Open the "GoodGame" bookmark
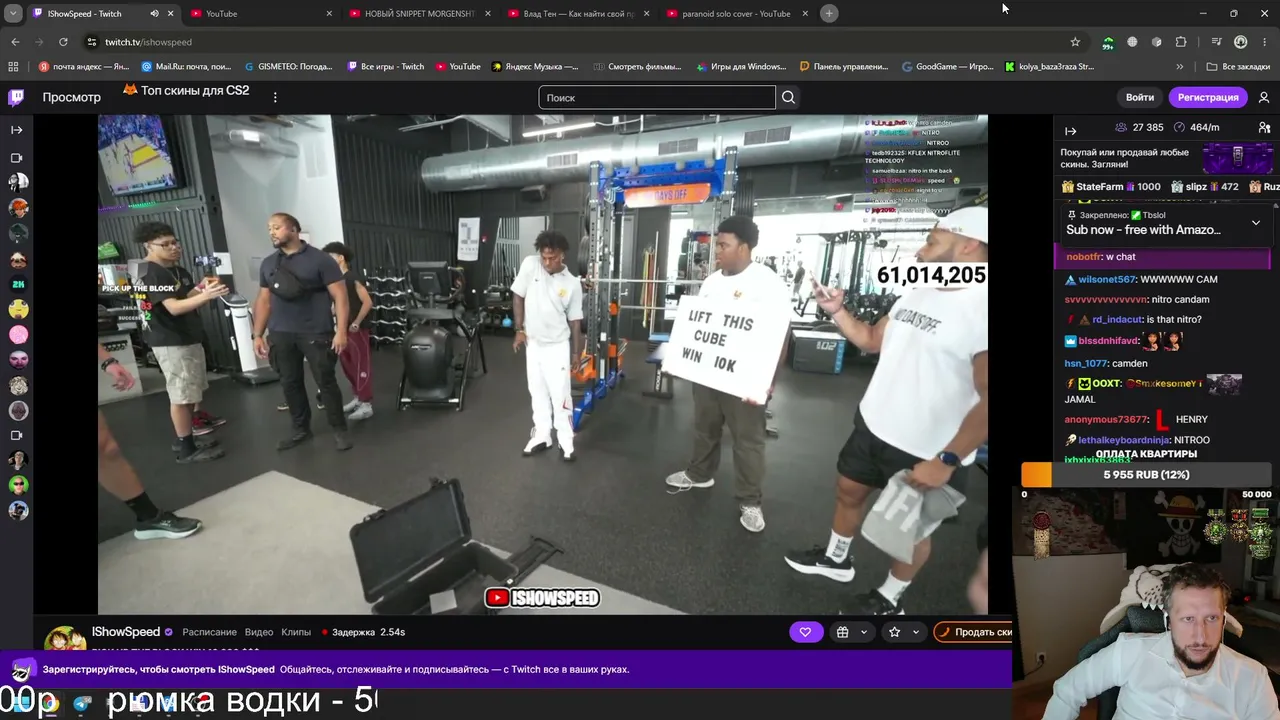This screenshot has height=720, width=1280. [x=948, y=67]
